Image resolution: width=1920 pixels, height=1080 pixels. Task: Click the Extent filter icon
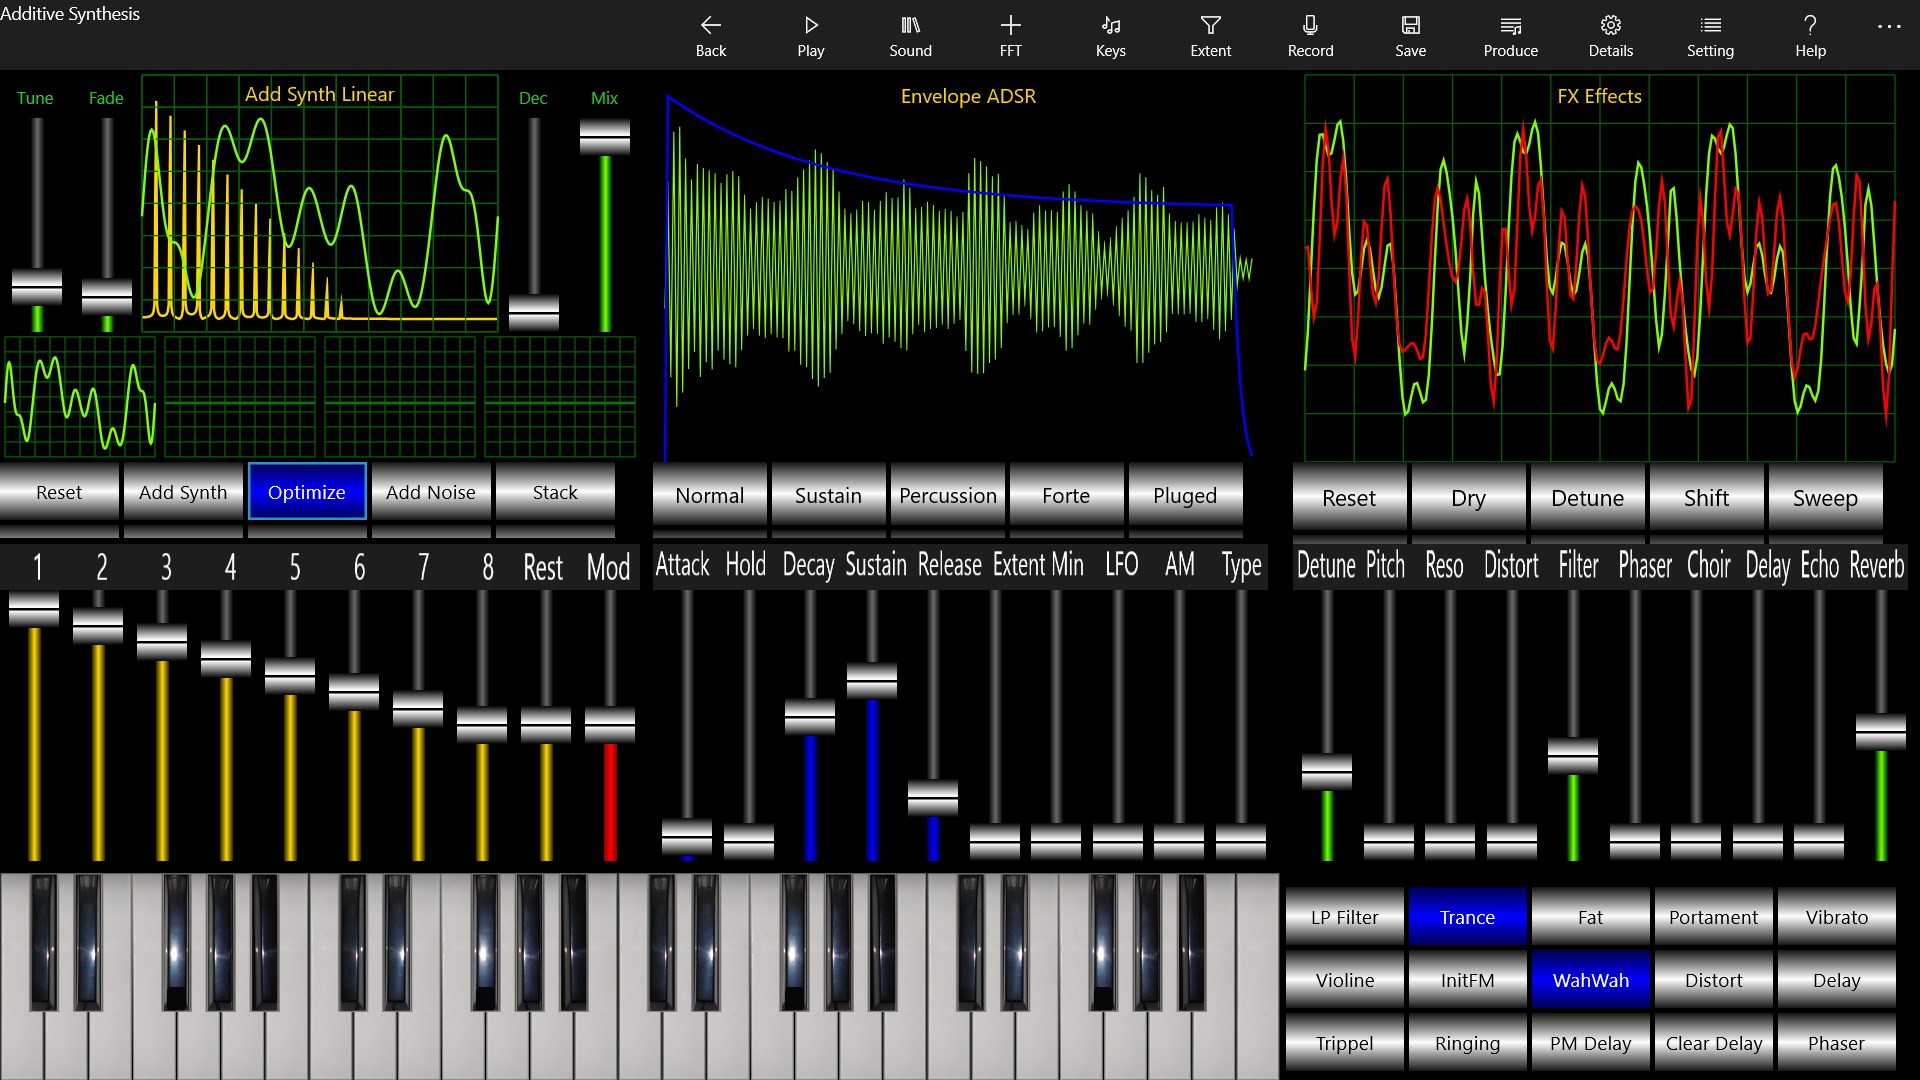click(x=1210, y=35)
